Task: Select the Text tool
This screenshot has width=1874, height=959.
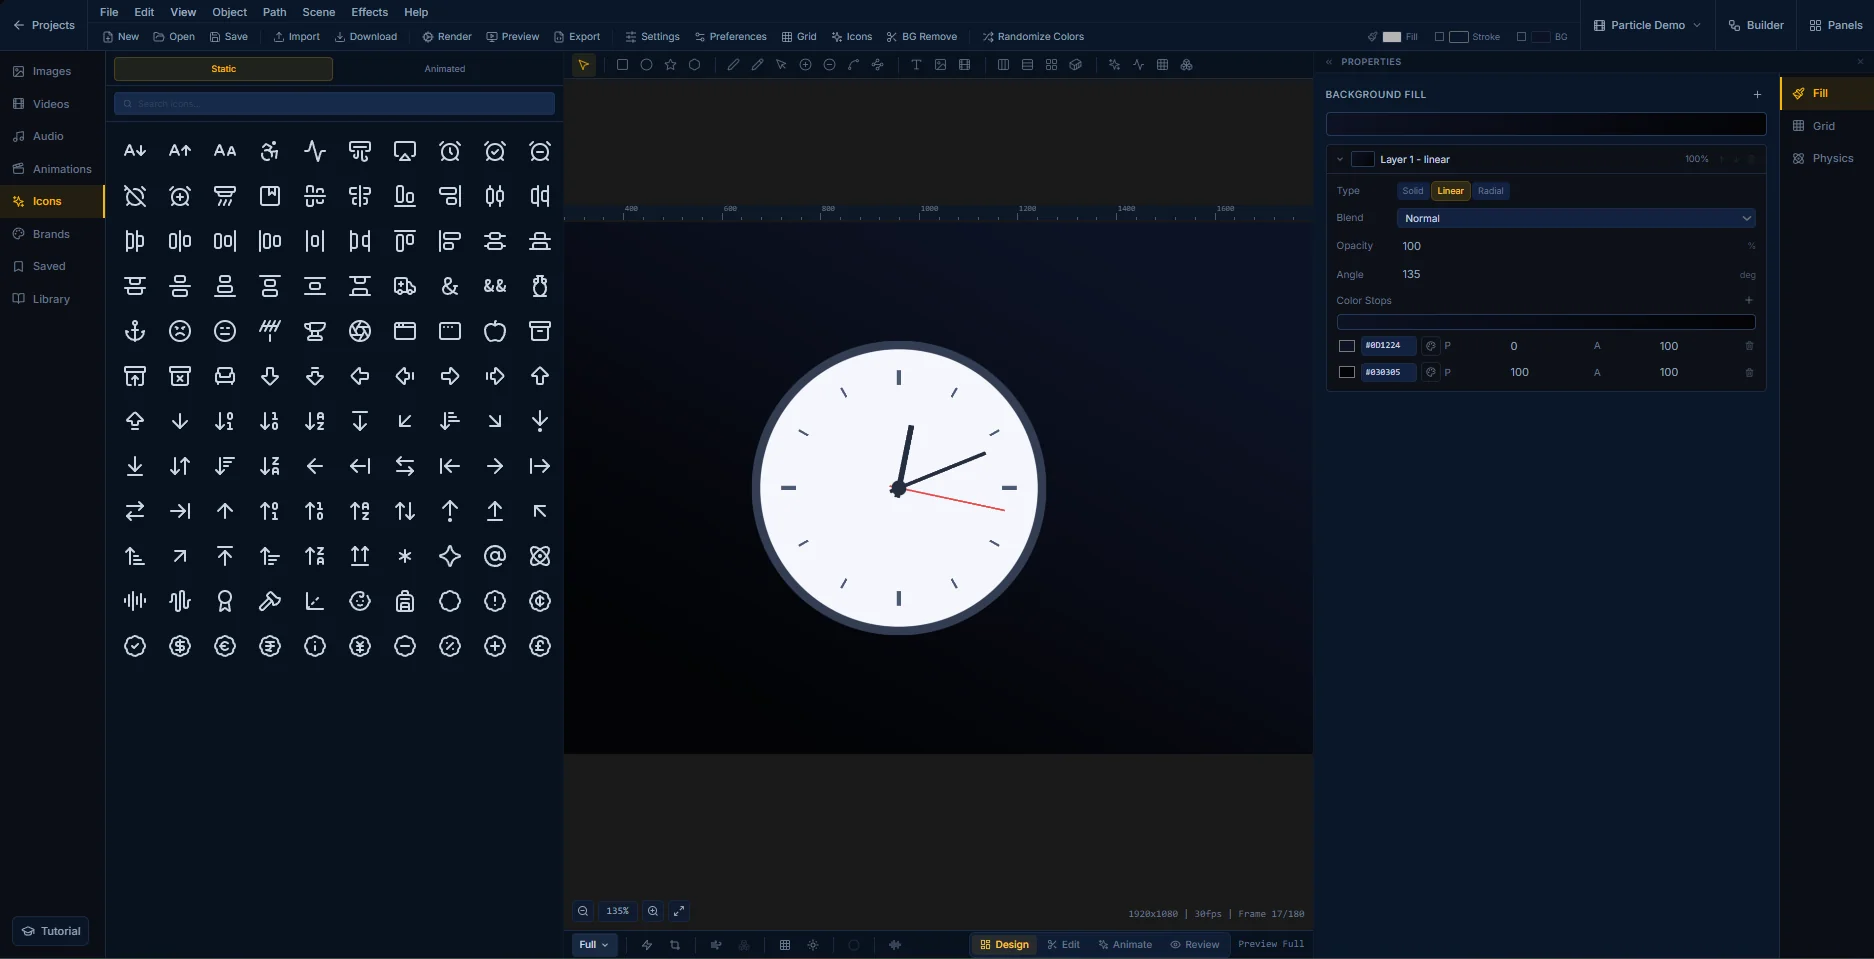Action: tap(916, 65)
